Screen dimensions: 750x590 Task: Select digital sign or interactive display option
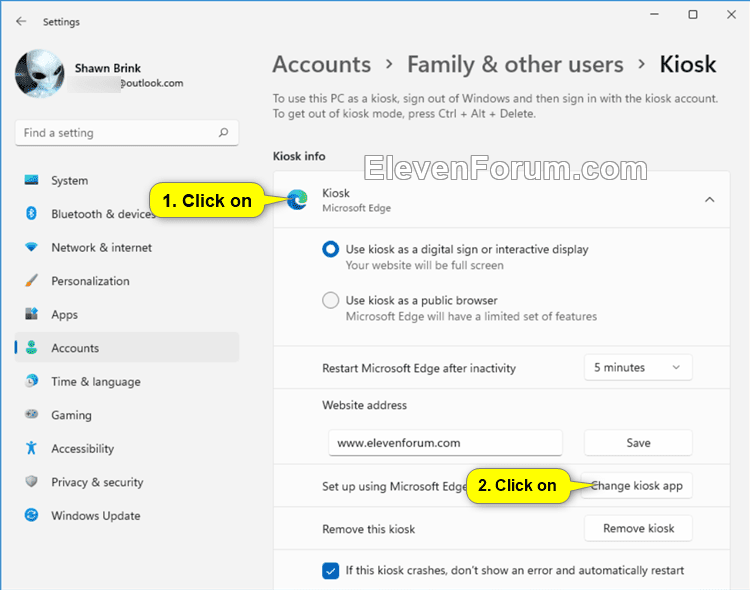coord(331,249)
